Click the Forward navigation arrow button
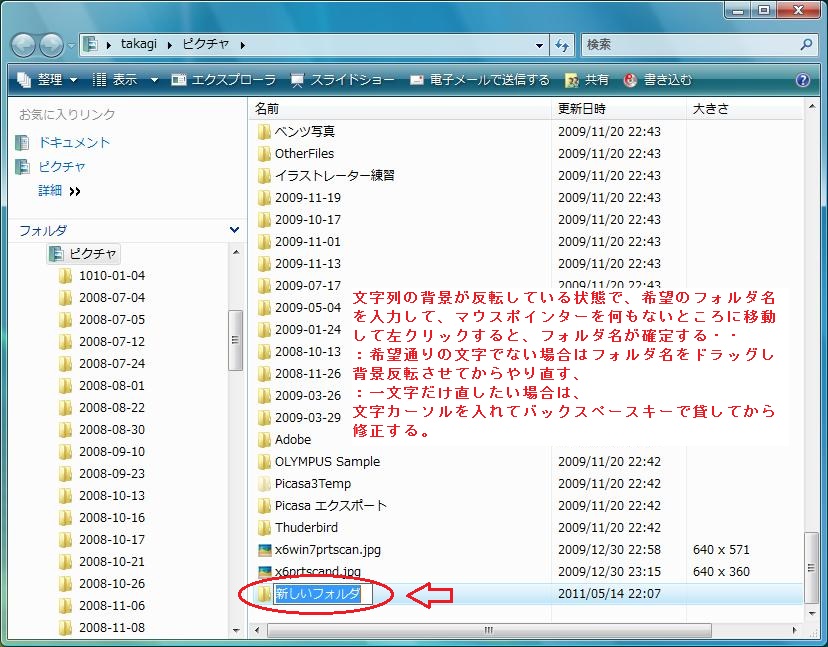The height and width of the screenshot is (647, 828). click(51, 45)
